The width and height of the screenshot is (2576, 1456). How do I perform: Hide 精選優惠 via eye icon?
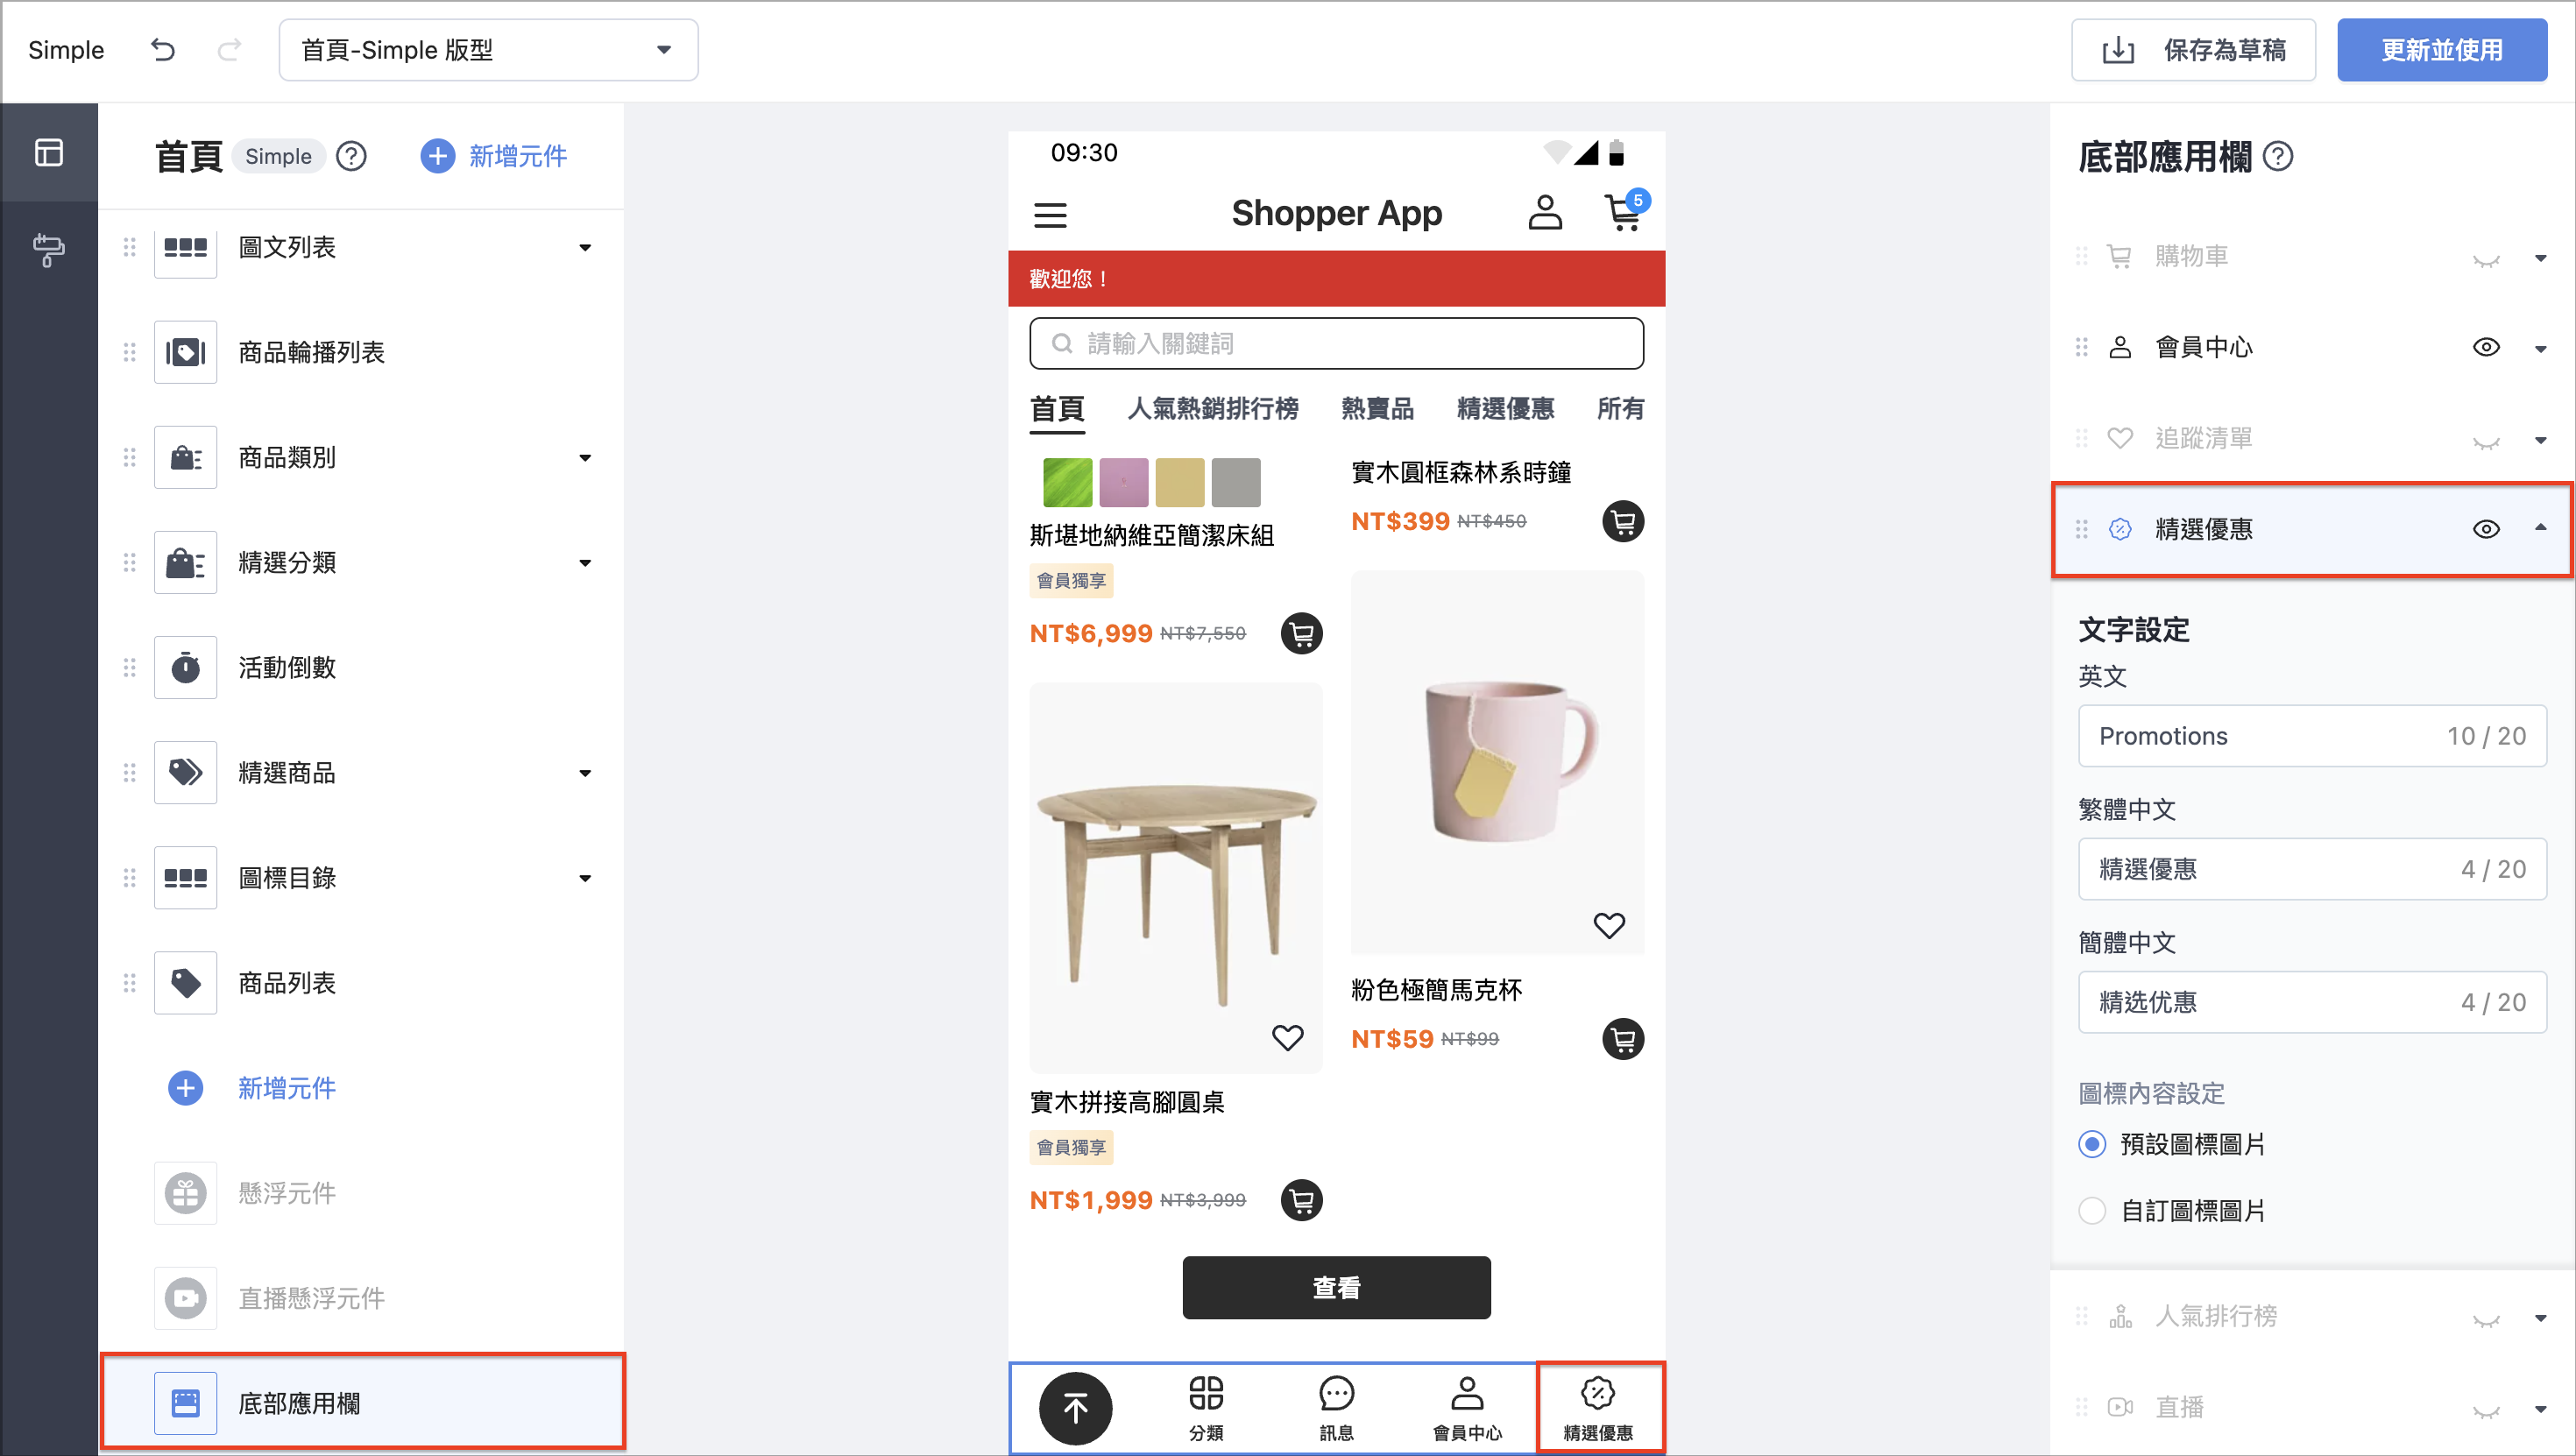point(2486,529)
